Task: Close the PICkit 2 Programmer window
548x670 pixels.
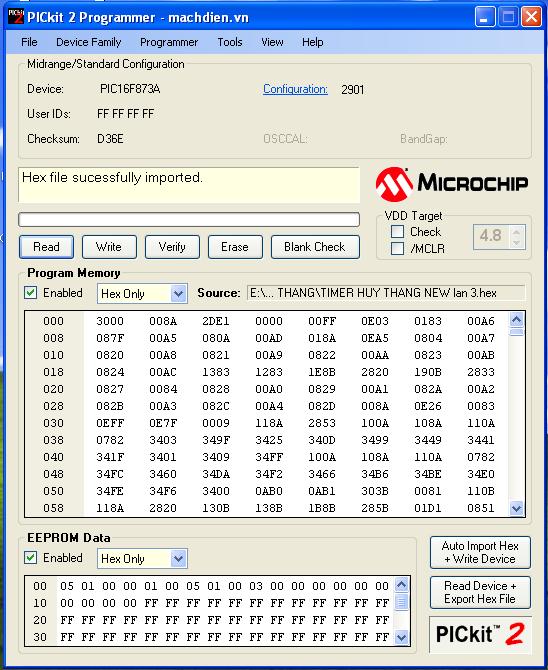Action: pos(531,17)
